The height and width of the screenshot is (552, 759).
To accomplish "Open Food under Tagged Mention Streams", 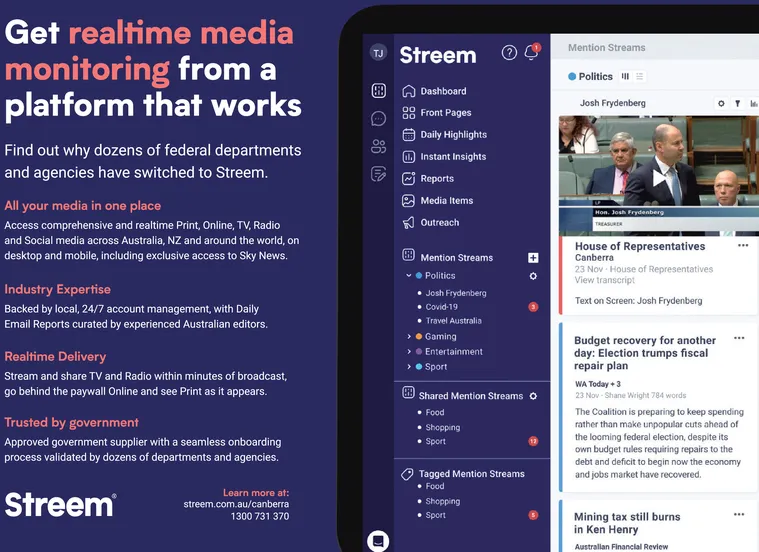I will pos(435,486).
